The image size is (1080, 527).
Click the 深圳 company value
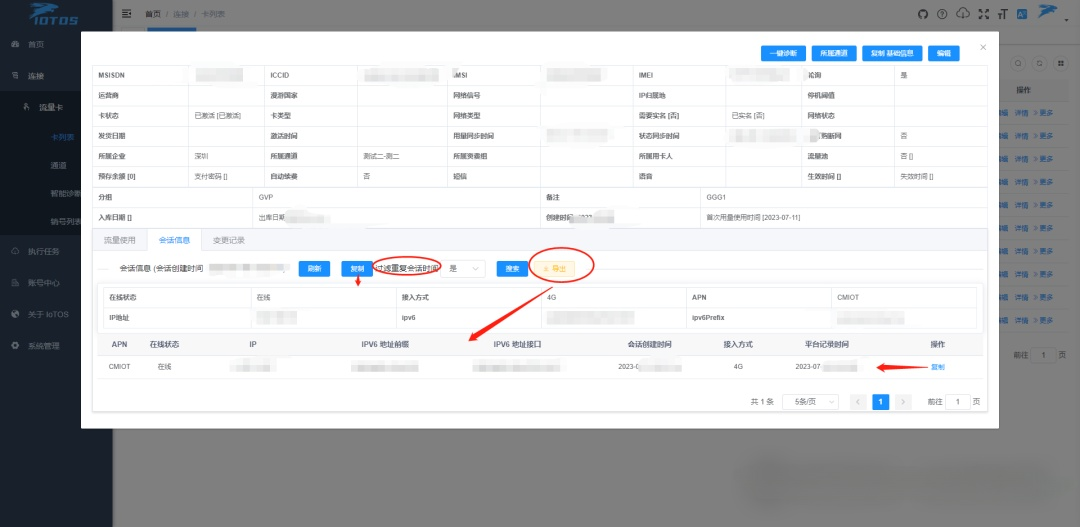click(202, 156)
